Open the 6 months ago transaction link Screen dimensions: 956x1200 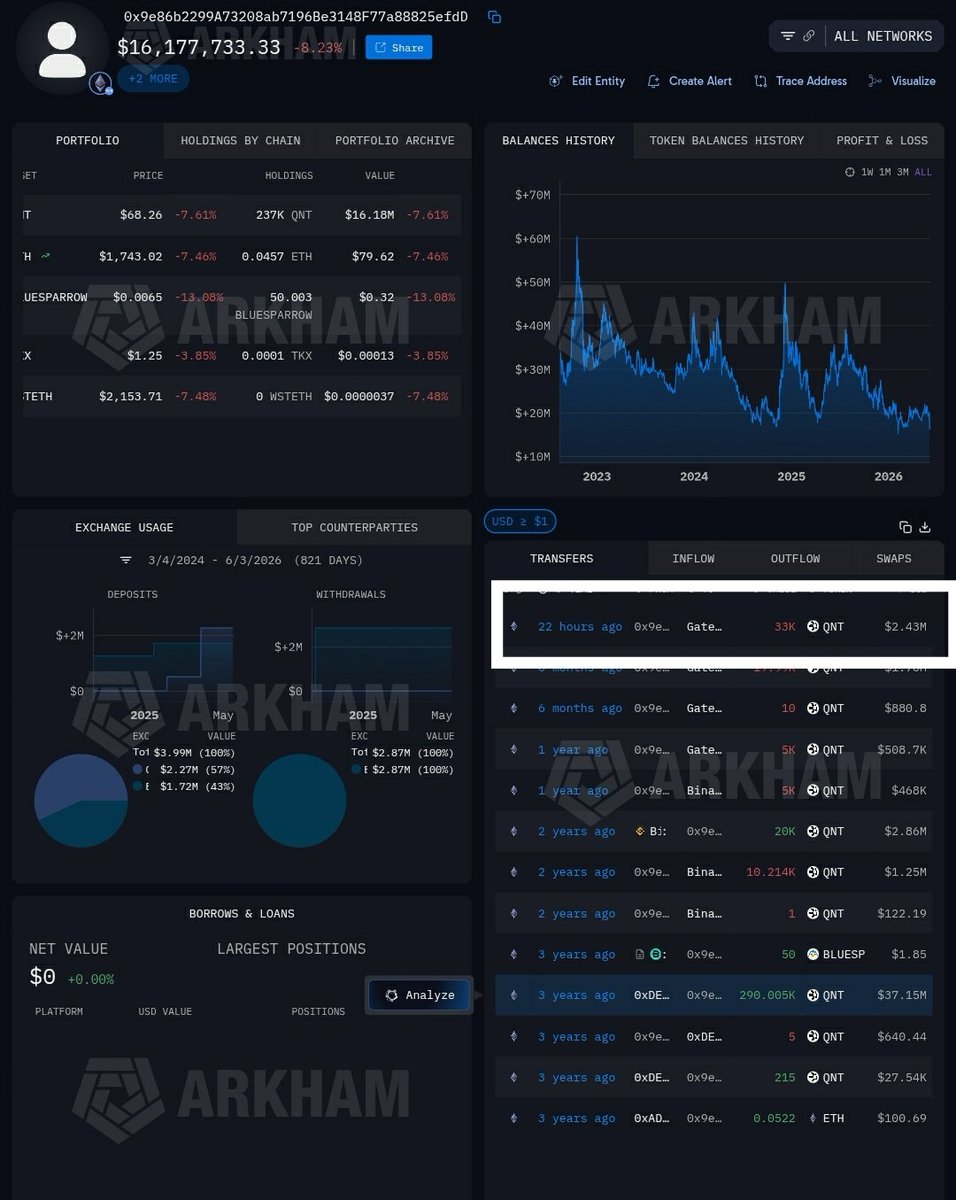click(x=580, y=708)
